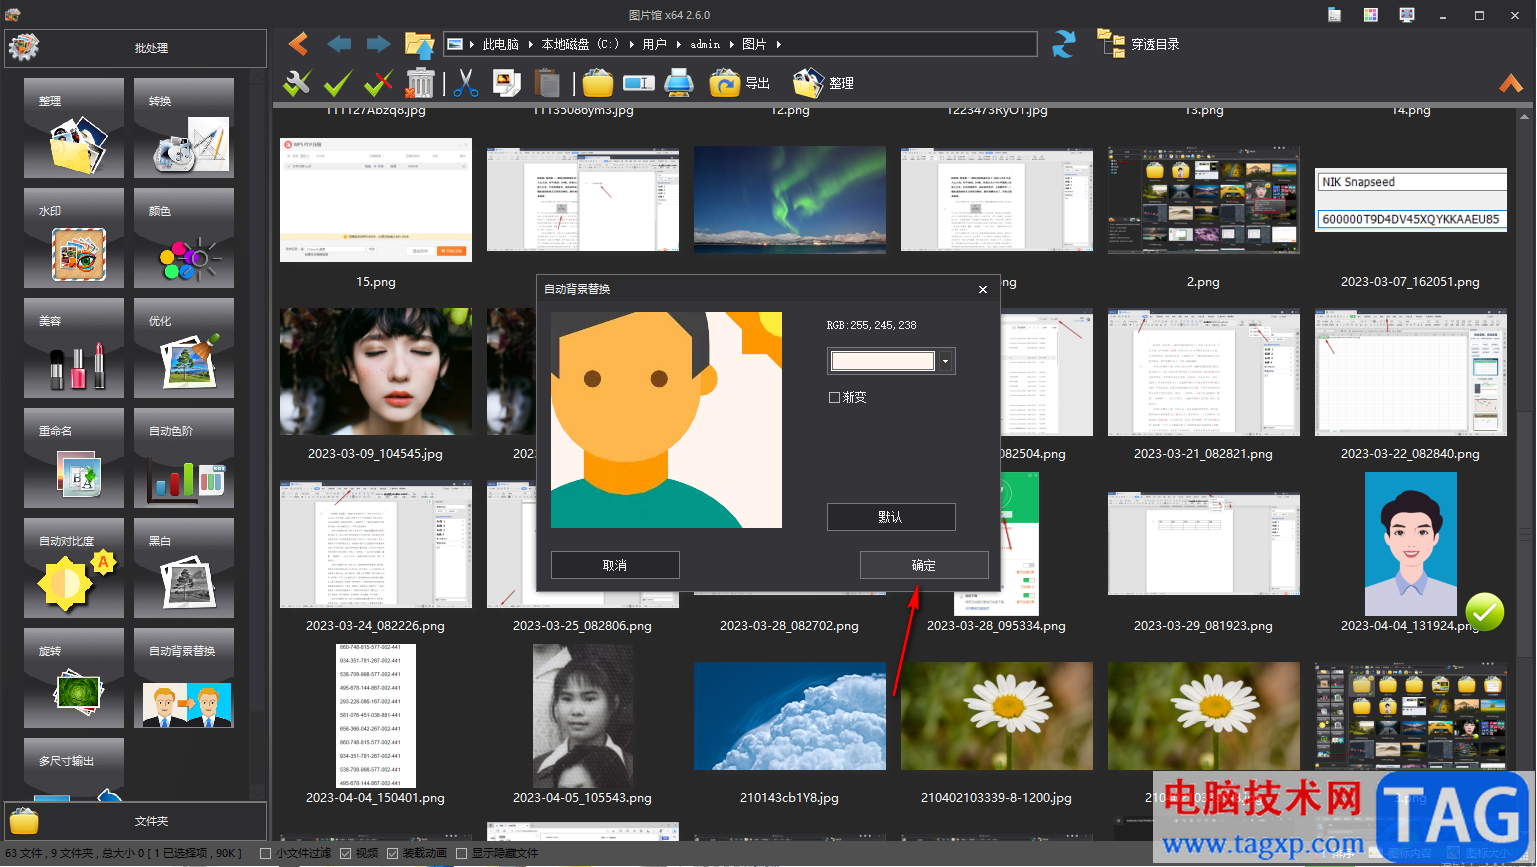Go forward with blue right arrow
The height and width of the screenshot is (867, 1537).
click(x=379, y=44)
